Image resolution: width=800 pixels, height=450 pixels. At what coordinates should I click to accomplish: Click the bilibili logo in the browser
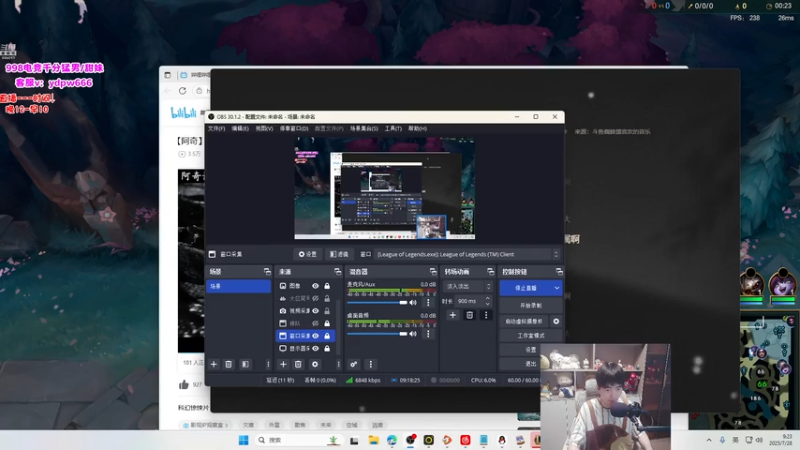coord(183,113)
